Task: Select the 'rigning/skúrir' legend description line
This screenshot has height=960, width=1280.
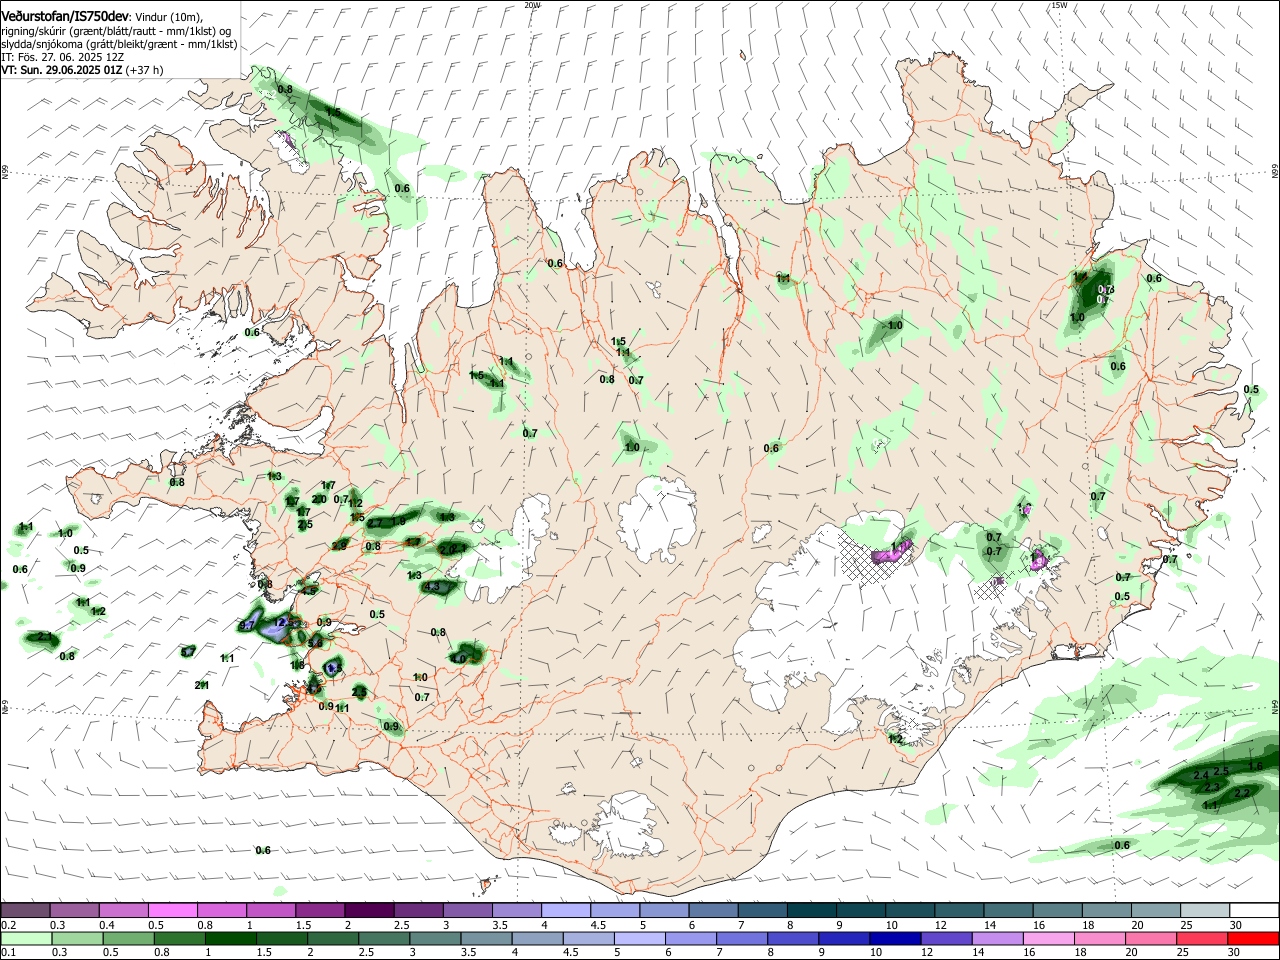Action: [116, 31]
